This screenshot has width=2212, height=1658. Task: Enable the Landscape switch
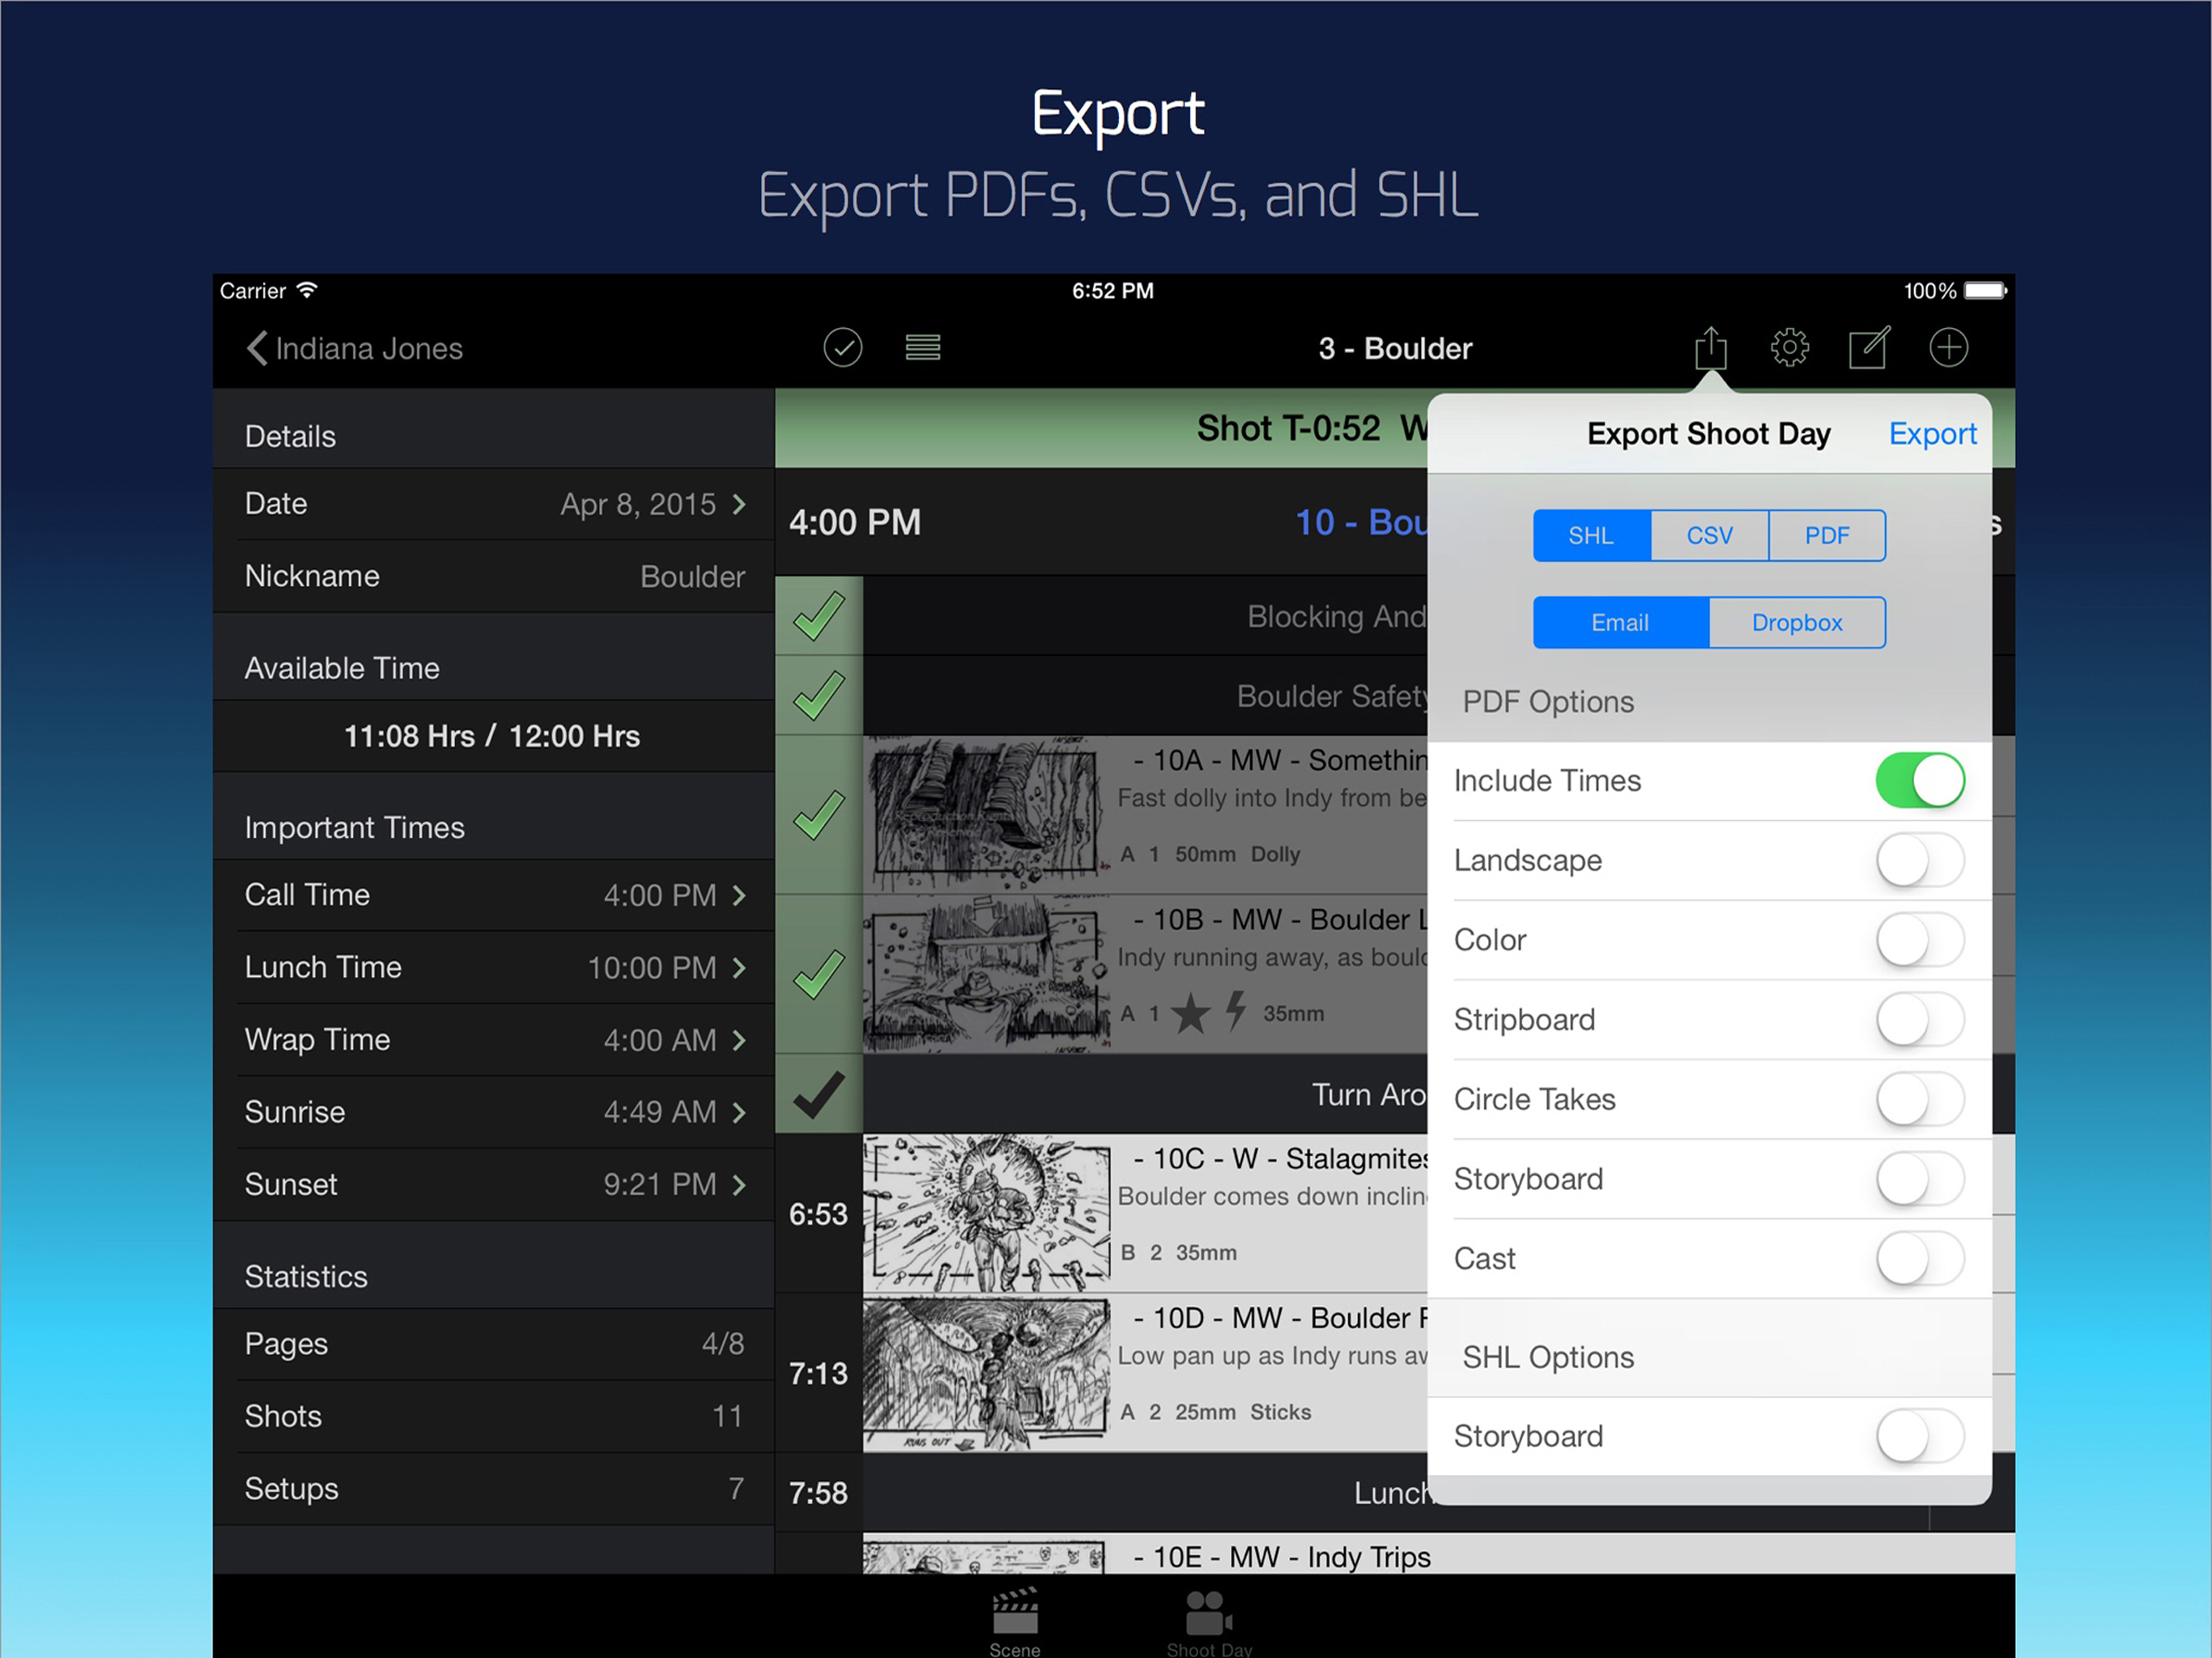click(x=1919, y=861)
